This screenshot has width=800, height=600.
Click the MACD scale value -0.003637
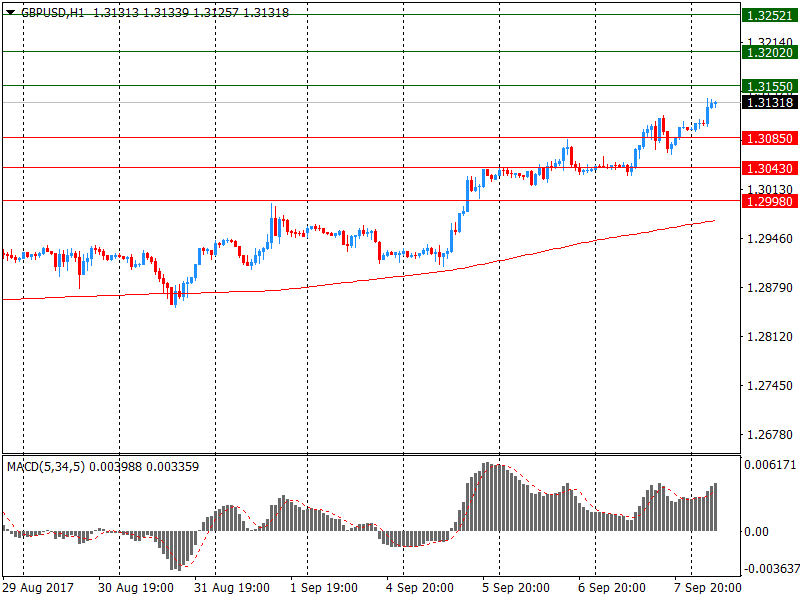772,568
